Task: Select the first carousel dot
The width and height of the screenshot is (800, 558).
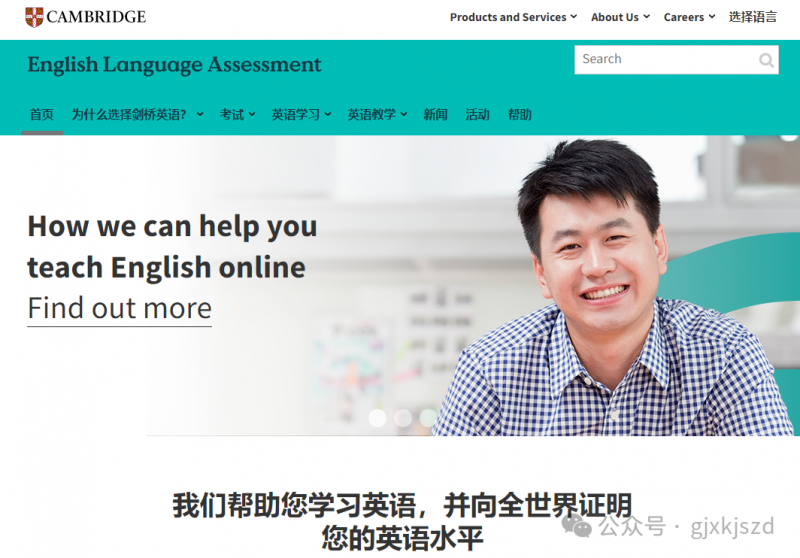Action: click(378, 418)
